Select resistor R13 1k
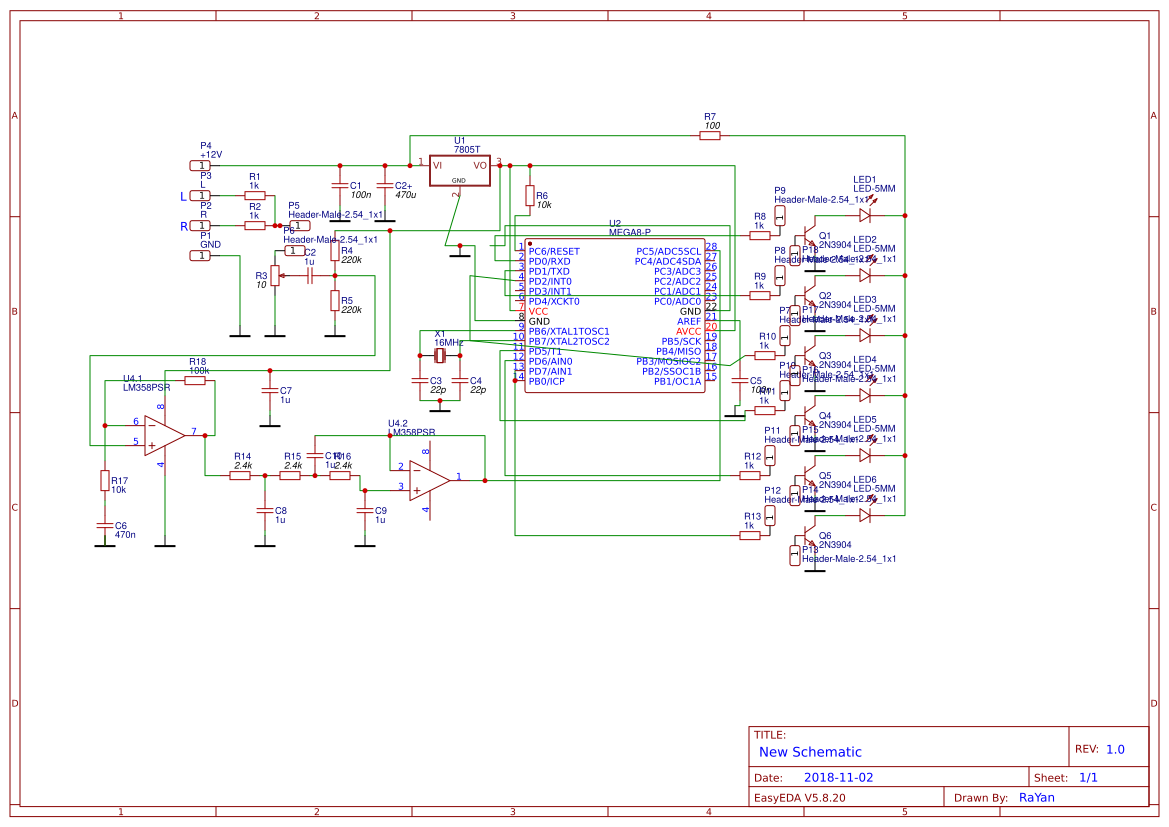 (x=750, y=535)
